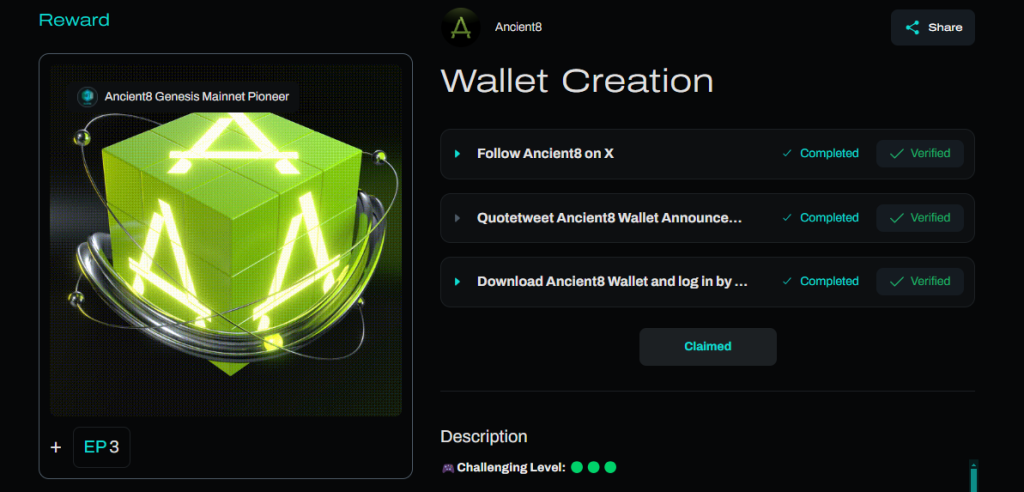The height and width of the screenshot is (492, 1024).
Task: Click the share icon in Share button
Action: pyautogui.click(x=912, y=27)
